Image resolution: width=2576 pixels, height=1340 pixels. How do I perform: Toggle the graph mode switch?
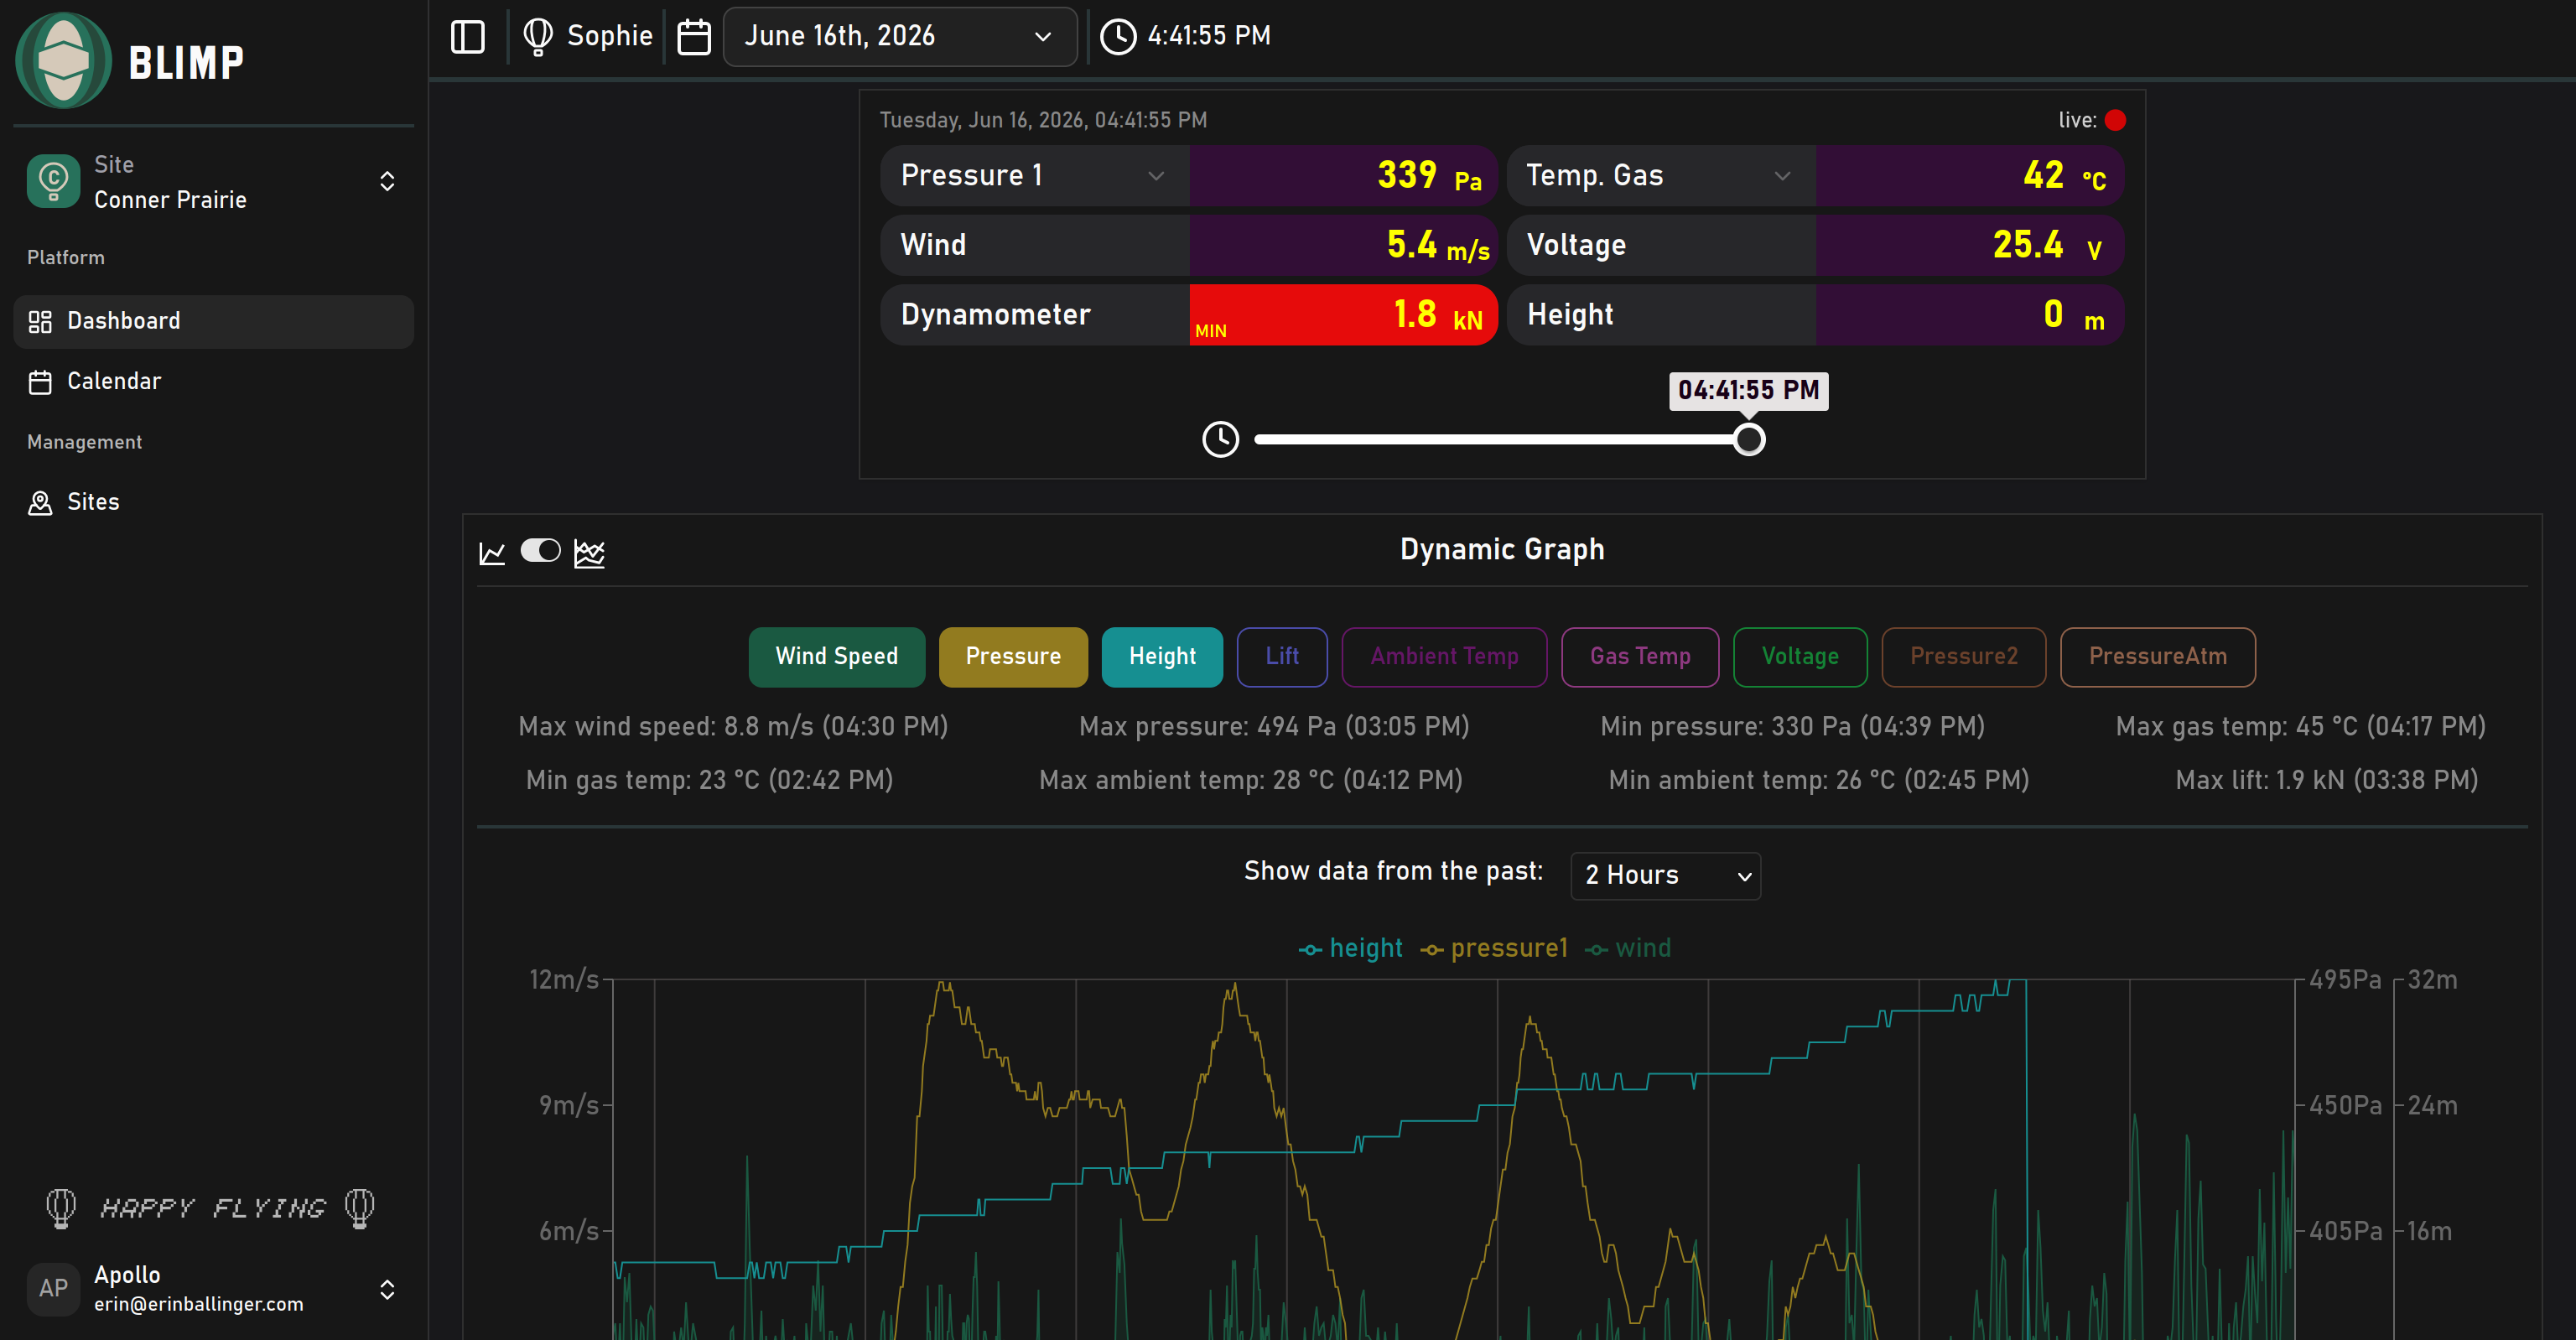tap(540, 551)
